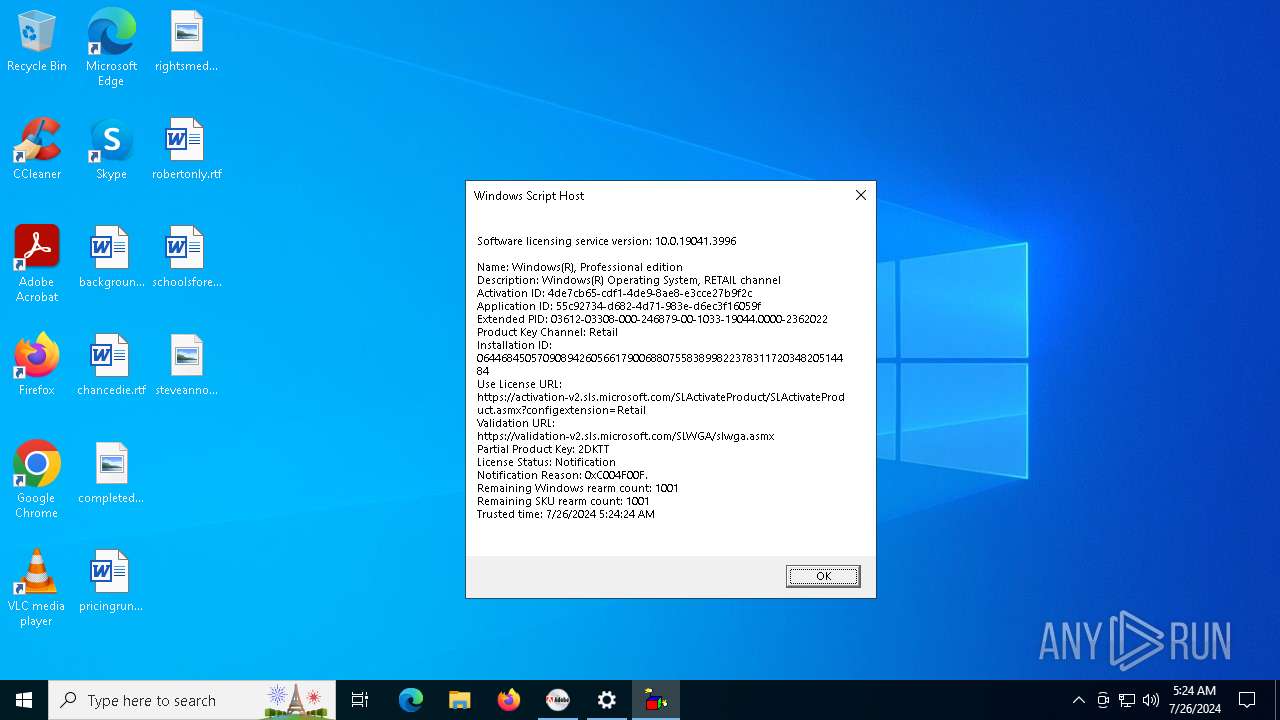Screen dimensions: 1280x720
Task: Click the License Status: Notification line
Action: tap(546, 462)
